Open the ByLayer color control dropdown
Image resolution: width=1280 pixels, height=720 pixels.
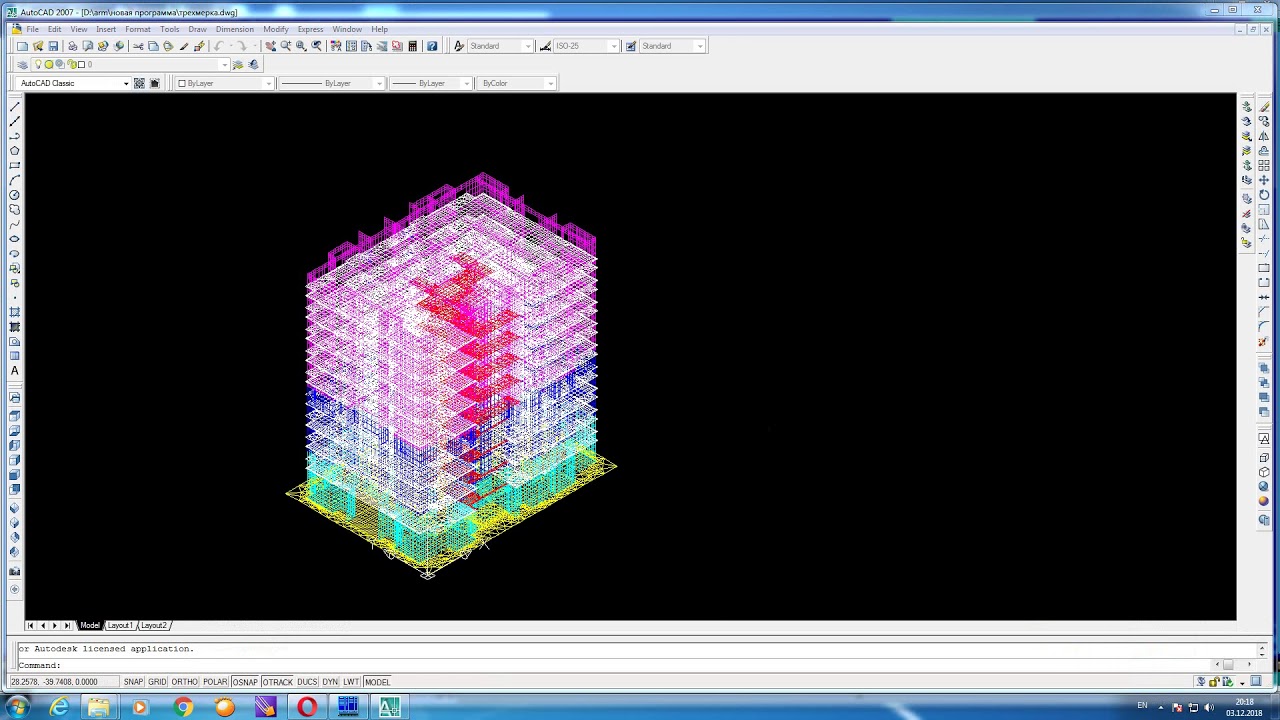(x=224, y=83)
